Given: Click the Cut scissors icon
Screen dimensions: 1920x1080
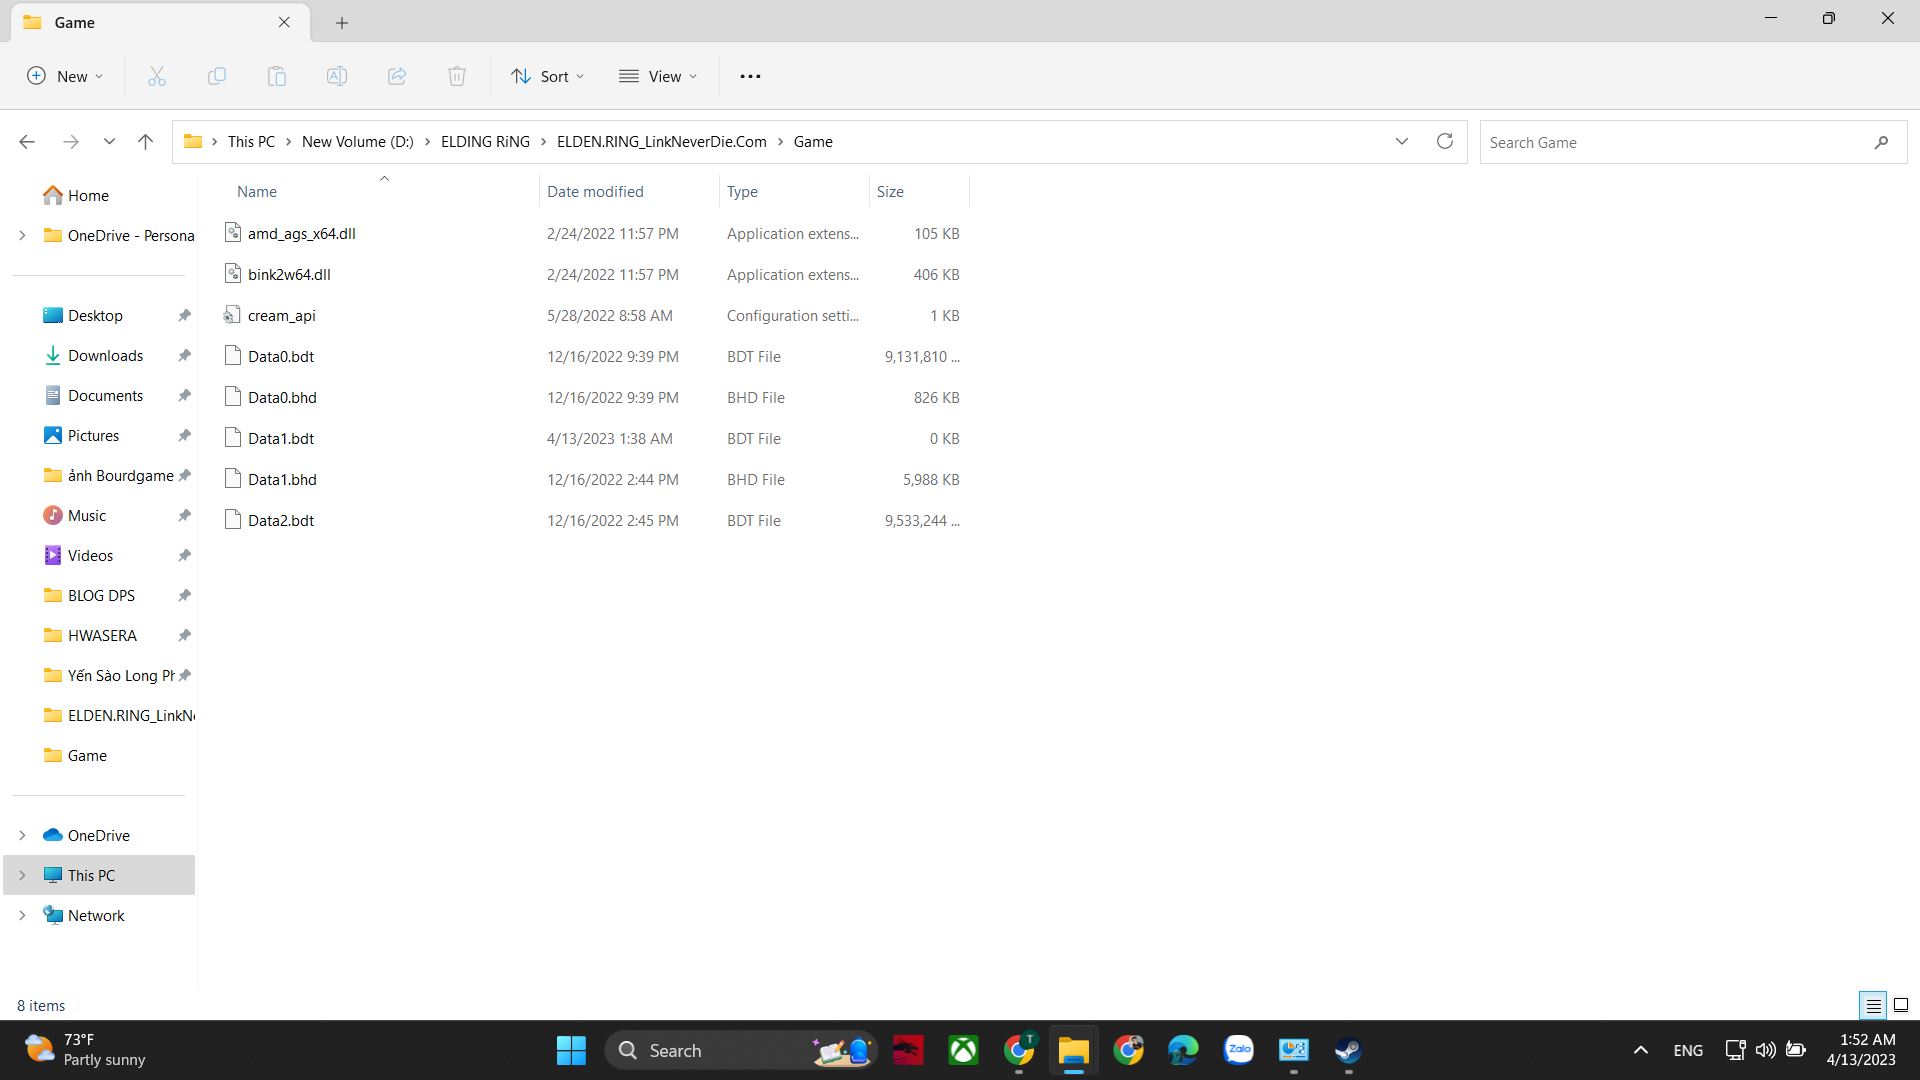Looking at the screenshot, I should tap(157, 76).
